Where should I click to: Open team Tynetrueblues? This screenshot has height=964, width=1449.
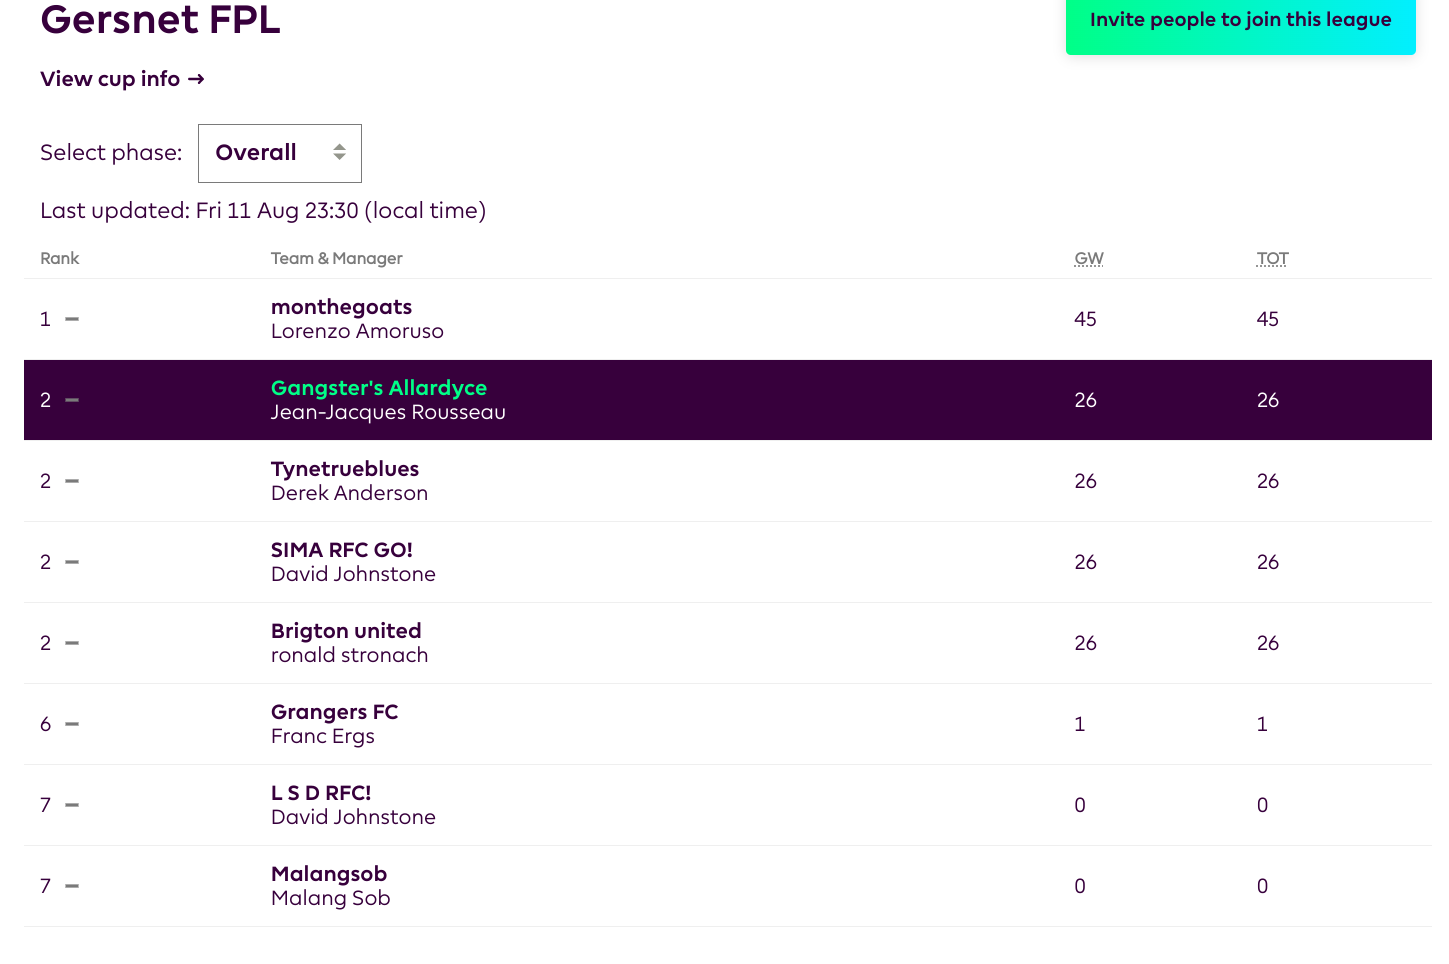[x=345, y=469]
